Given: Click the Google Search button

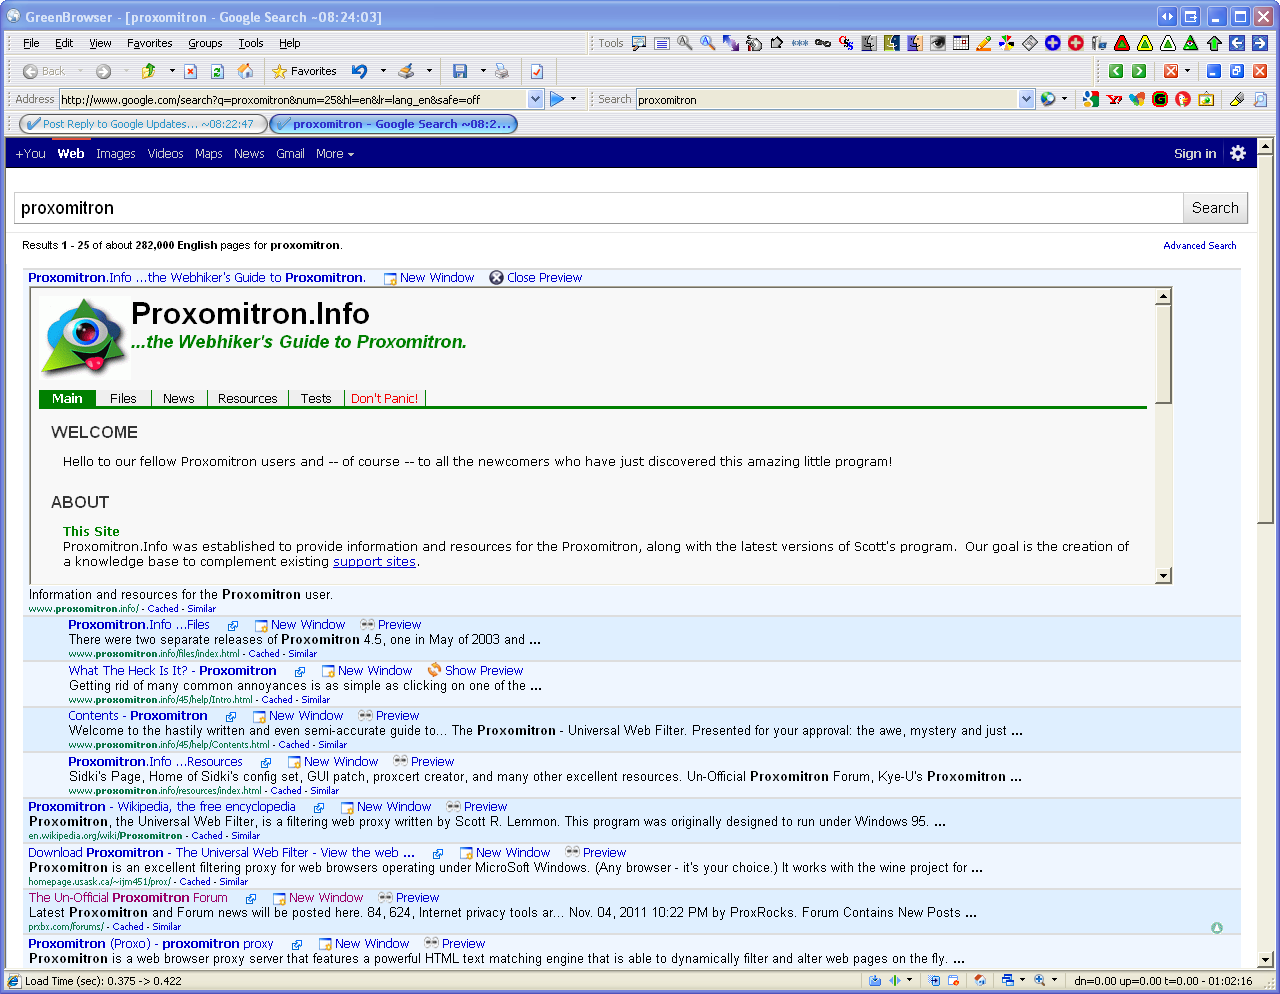Looking at the screenshot, I should pyautogui.click(x=1215, y=208).
